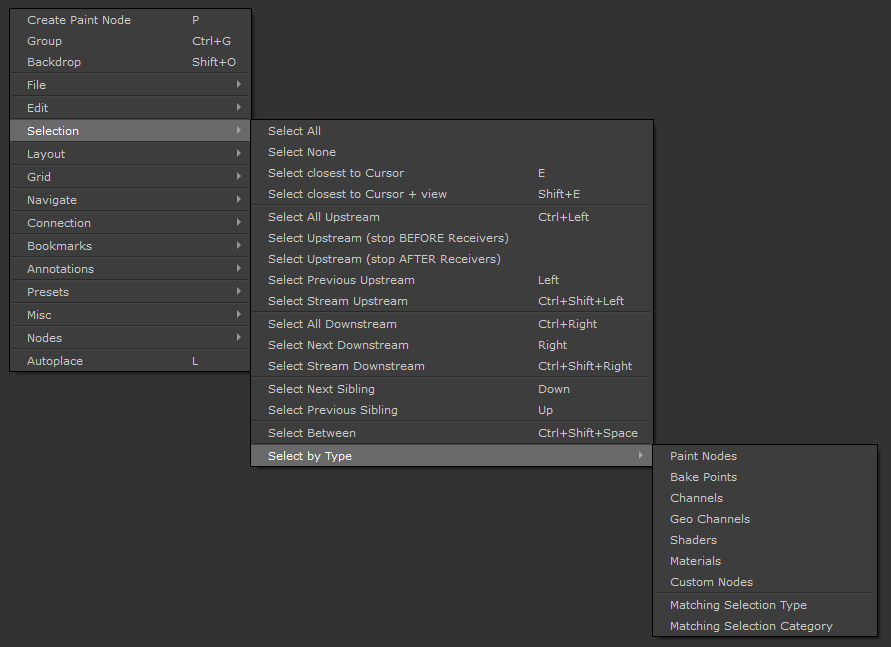Choose Group from the context menu
The width and height of the screenshot is (891, 647).
pos(45,41)
